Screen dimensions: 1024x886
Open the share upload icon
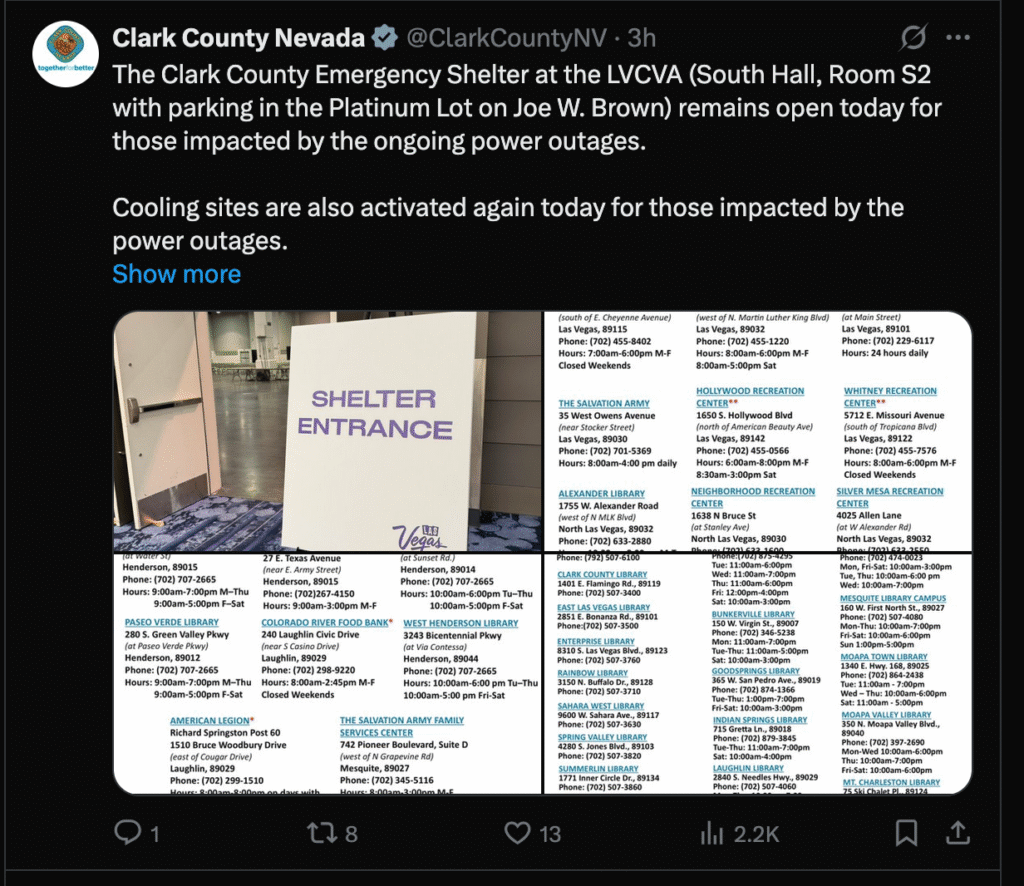click(x=957, y=832)
